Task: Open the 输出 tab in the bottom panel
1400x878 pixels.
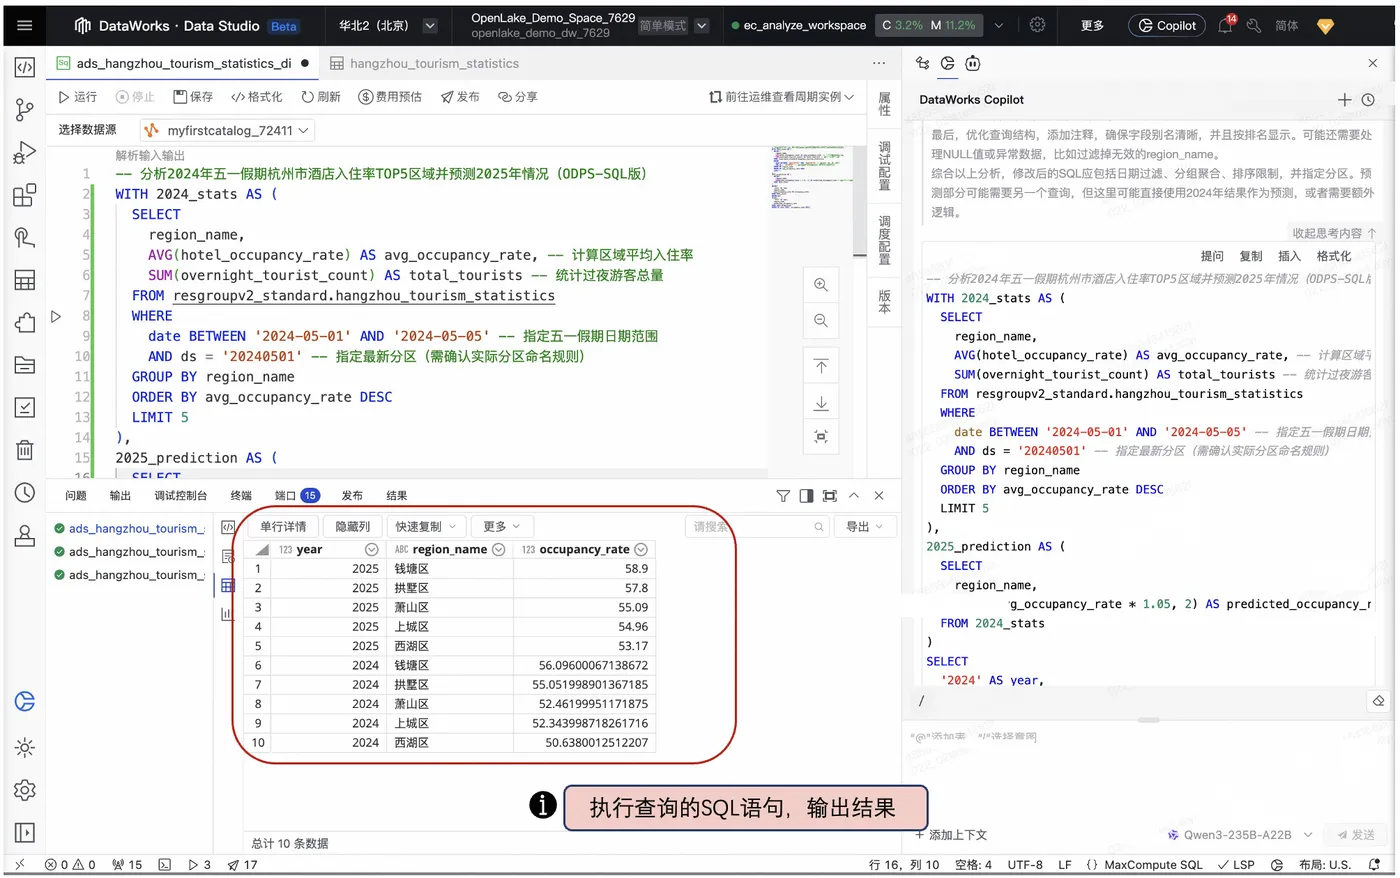Action: (120, 496)
